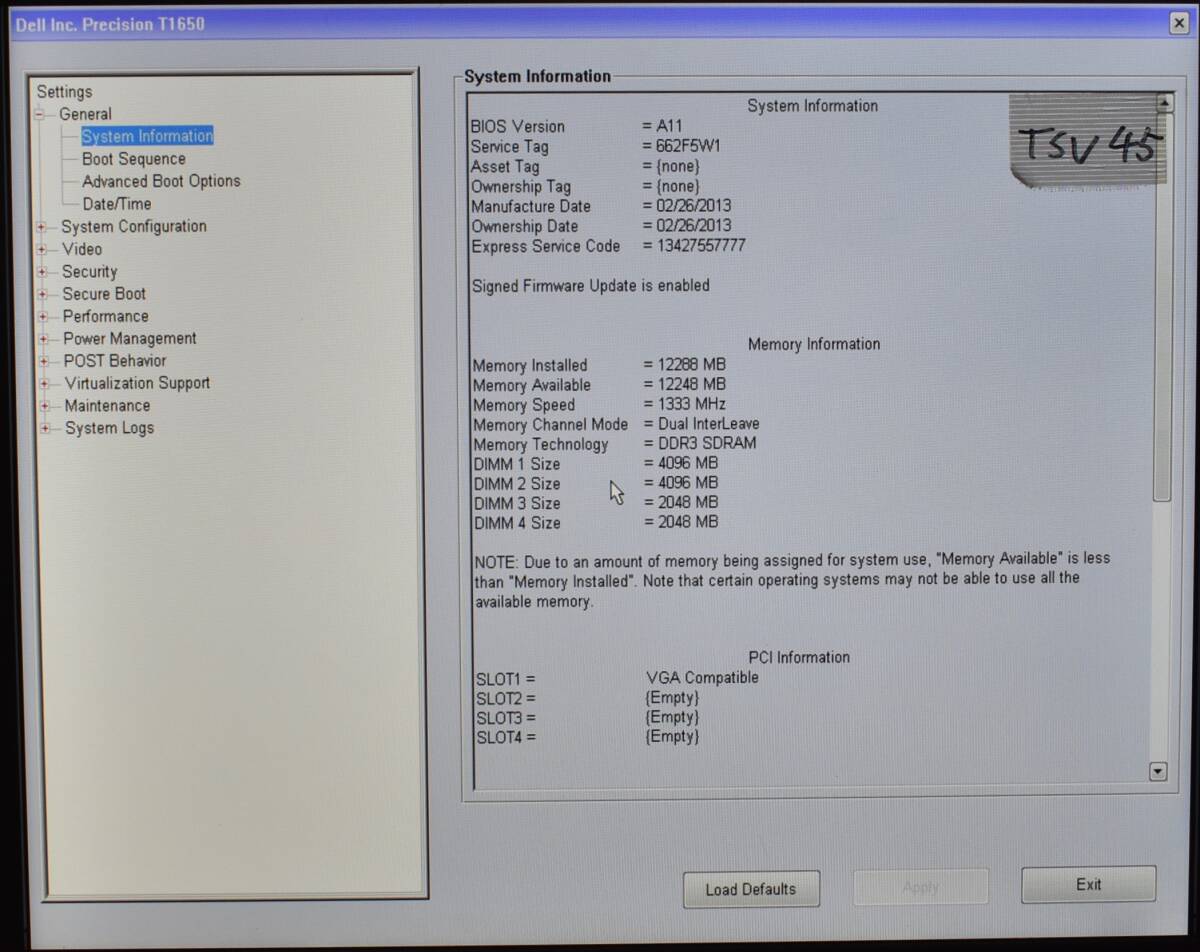Expand the POST Behavior node
This screenshot has height=952, width=1200.
click(43, 361)
